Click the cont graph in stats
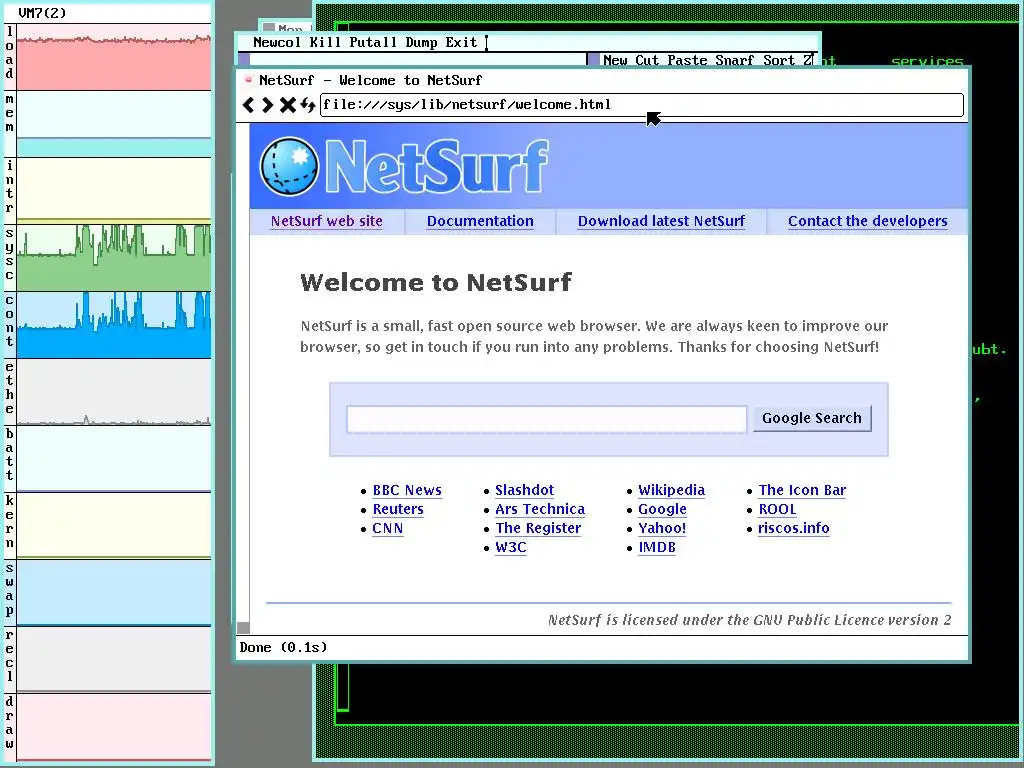This screenshot has width=1024, height=768. [x=114, y=325]
